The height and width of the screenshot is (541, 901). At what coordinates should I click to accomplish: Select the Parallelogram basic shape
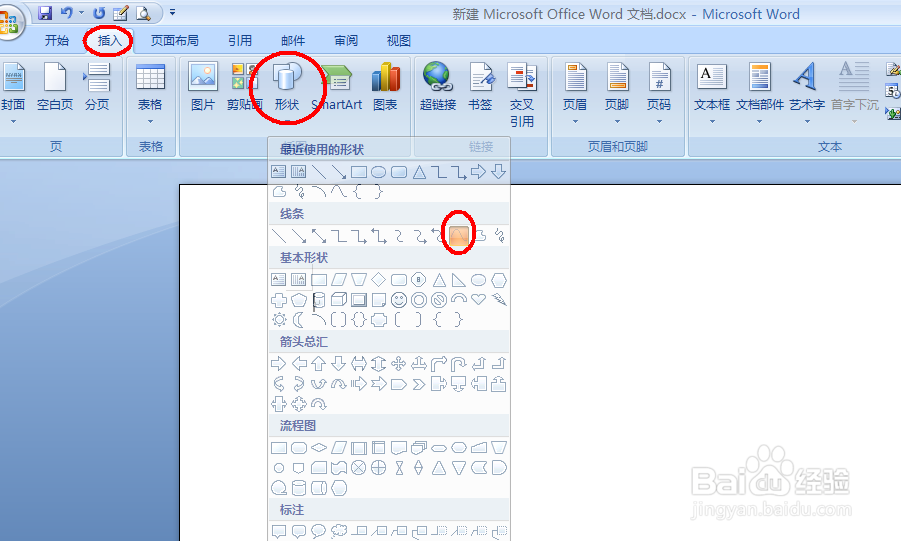[339, 280]
